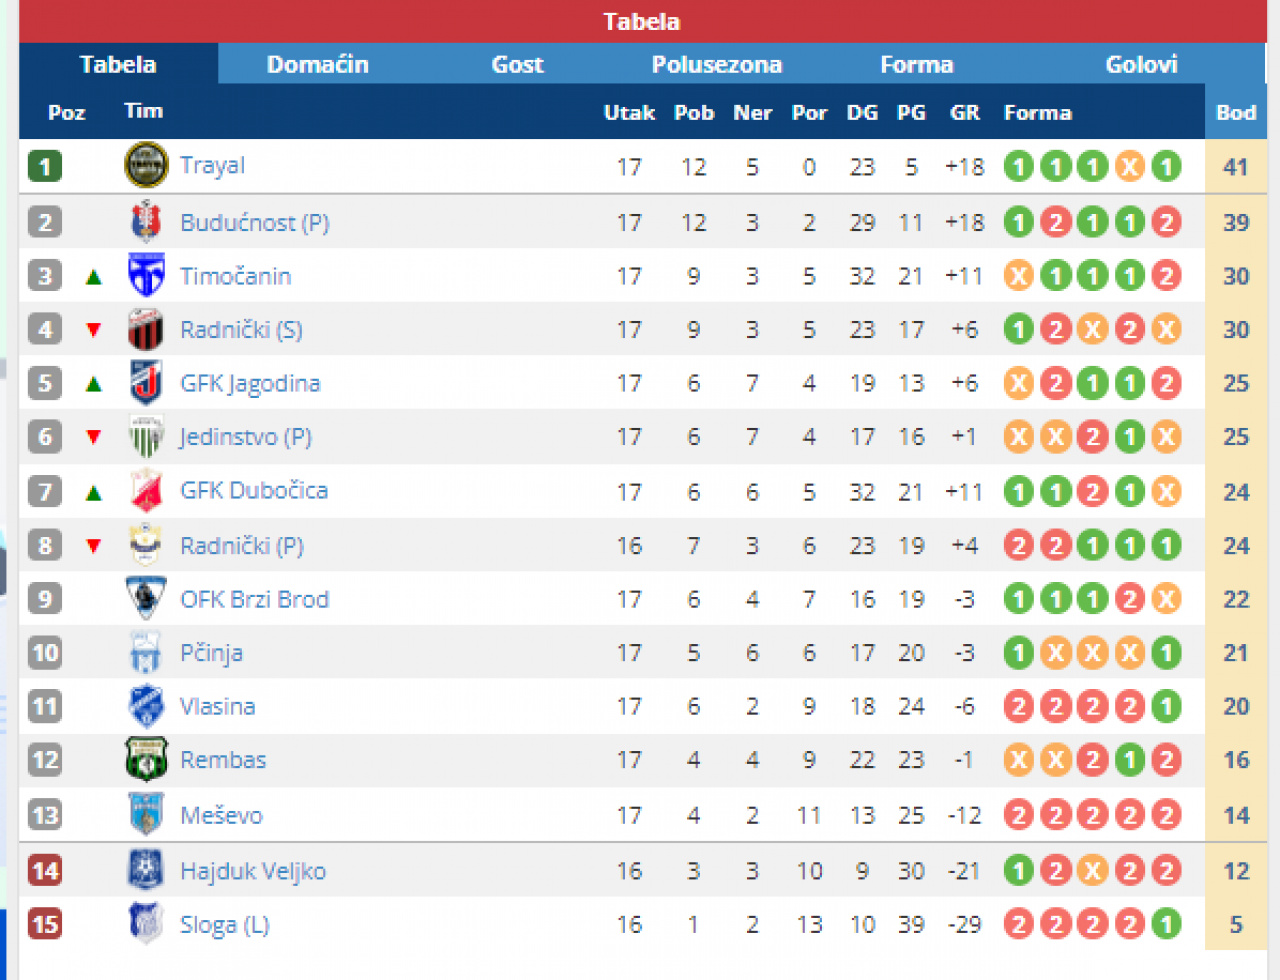Click the Budućnost (P) team logo
1280x980 pixels.
pos(146,222)
